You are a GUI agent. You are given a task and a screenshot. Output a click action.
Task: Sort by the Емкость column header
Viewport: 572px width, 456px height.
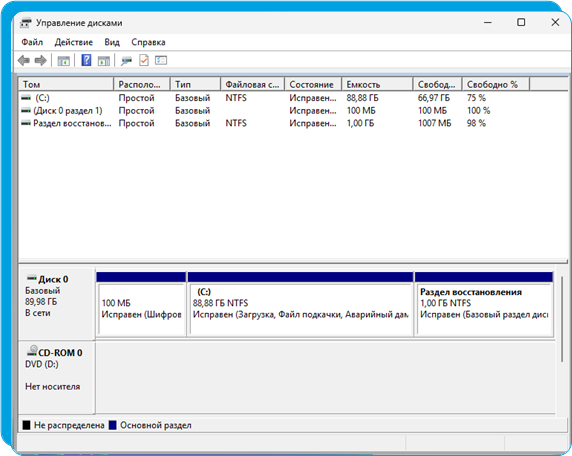pos(377,84)
